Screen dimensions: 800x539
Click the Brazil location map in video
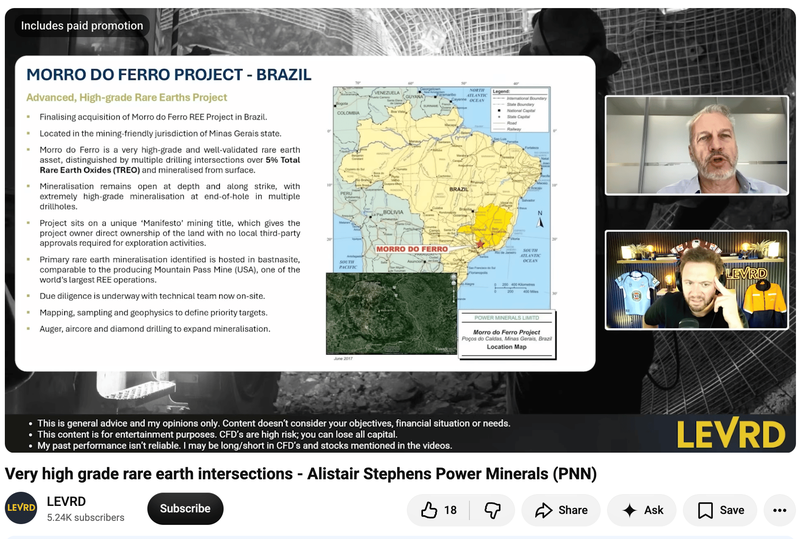(442, 197)
